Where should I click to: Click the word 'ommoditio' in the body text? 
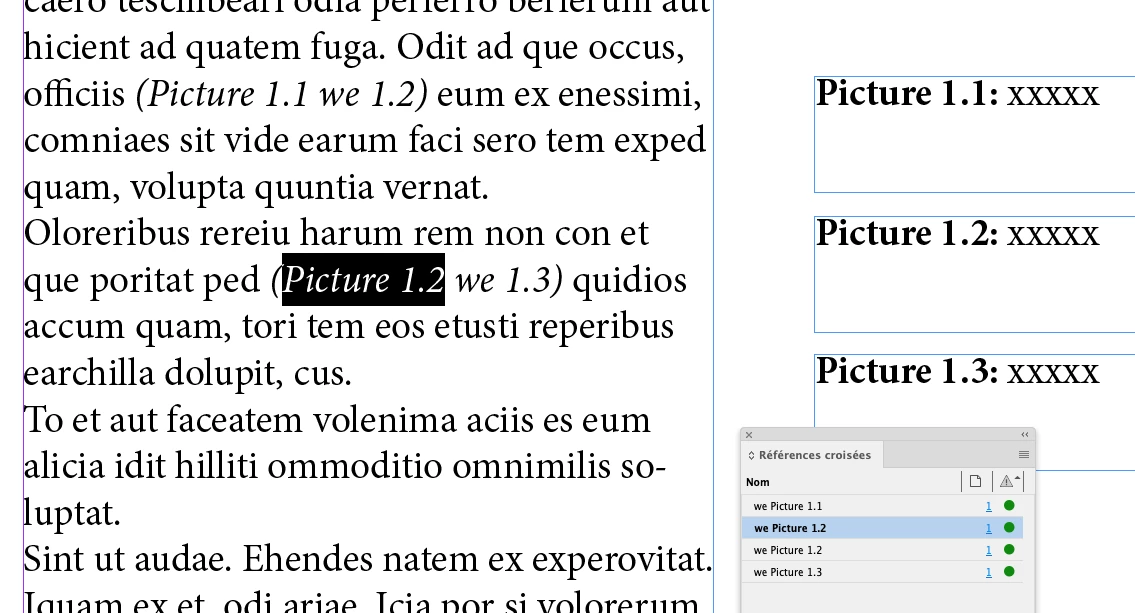pos(355,466)
